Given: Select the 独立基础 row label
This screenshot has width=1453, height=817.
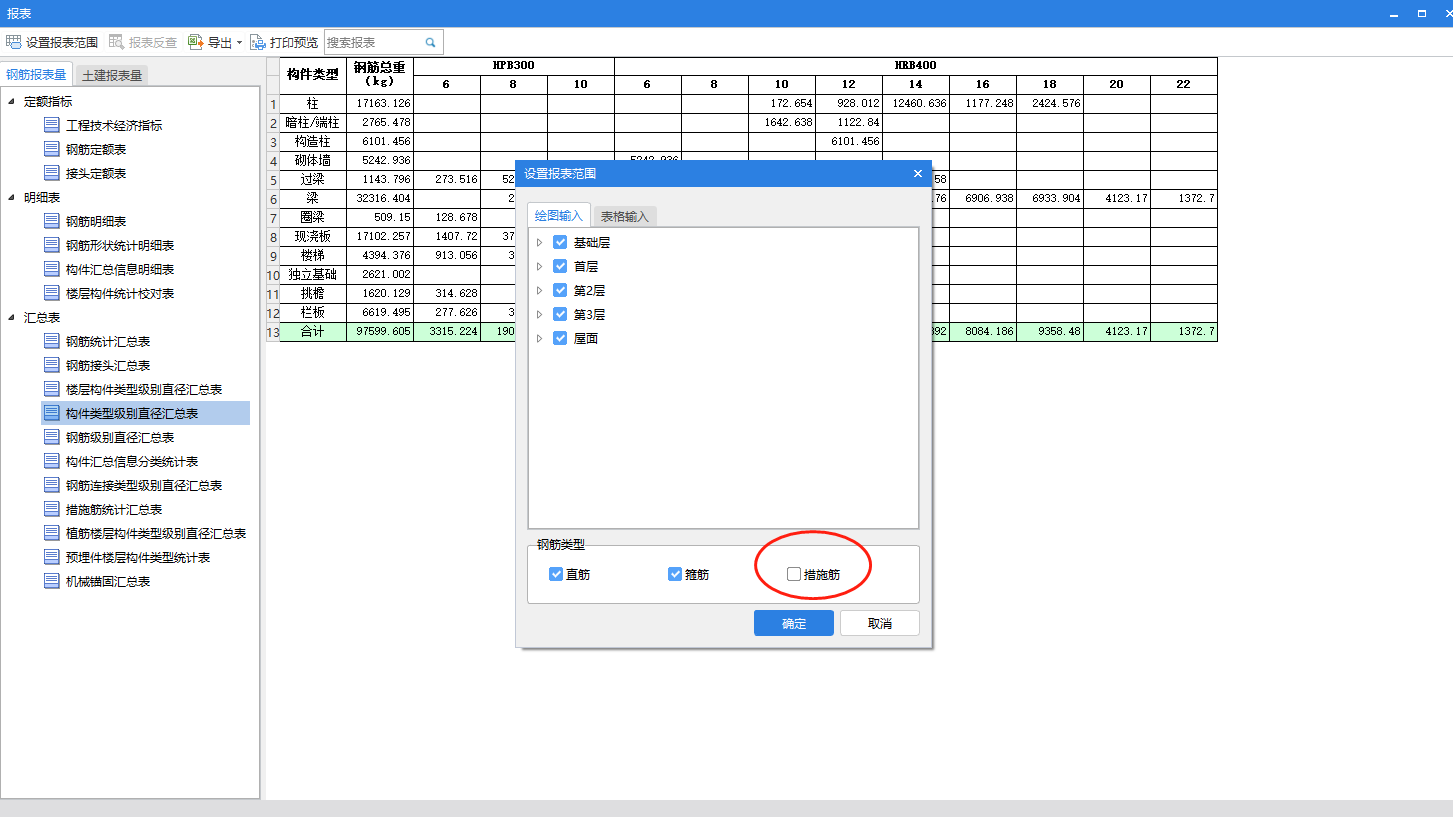Looking at the screenshot, I should (312, 274).
